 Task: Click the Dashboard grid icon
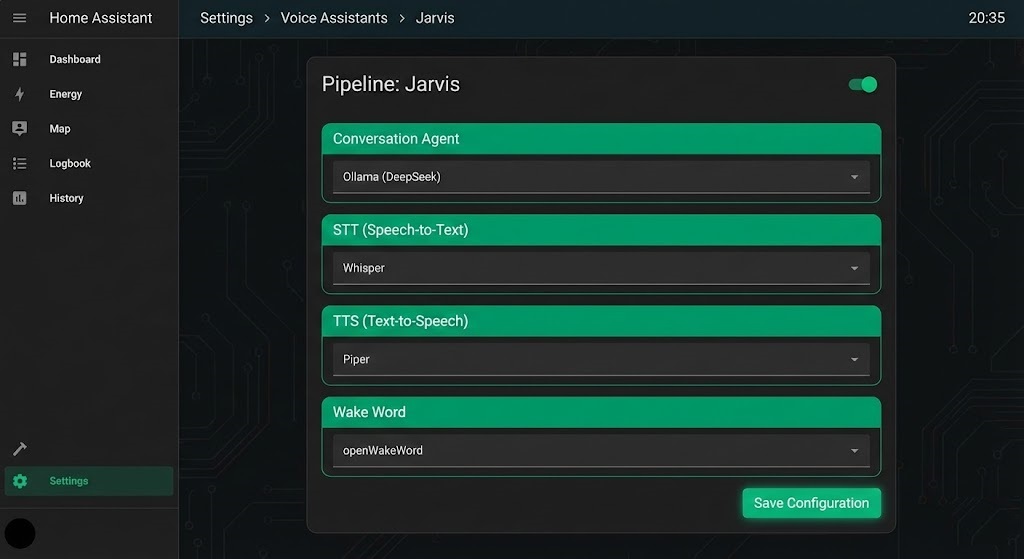pyautogui.click(x=20, y=59)
